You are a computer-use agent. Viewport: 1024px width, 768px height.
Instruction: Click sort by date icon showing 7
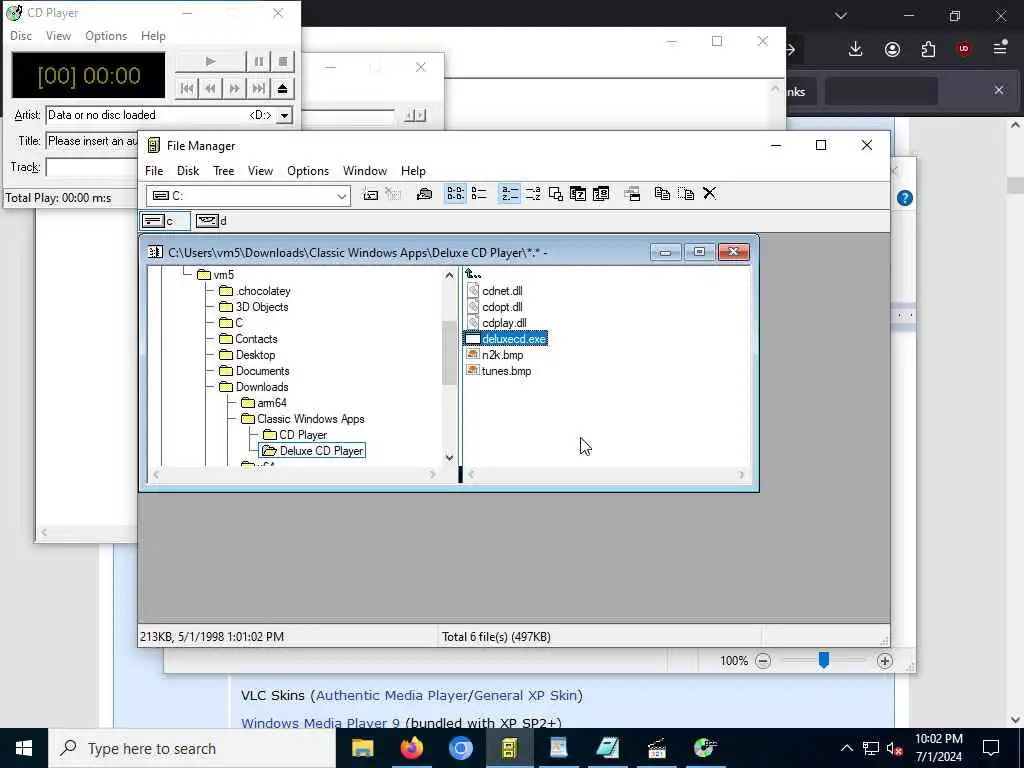click(578, 194)
